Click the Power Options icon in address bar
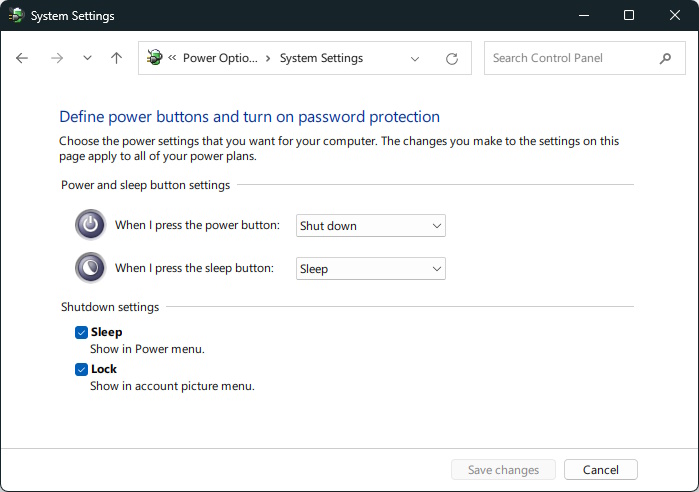 coord(154,58)
